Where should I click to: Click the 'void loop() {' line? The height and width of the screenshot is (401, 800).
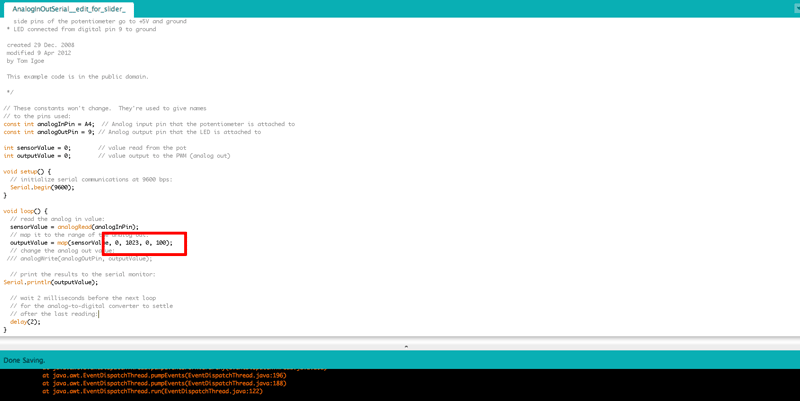point(26,211)
